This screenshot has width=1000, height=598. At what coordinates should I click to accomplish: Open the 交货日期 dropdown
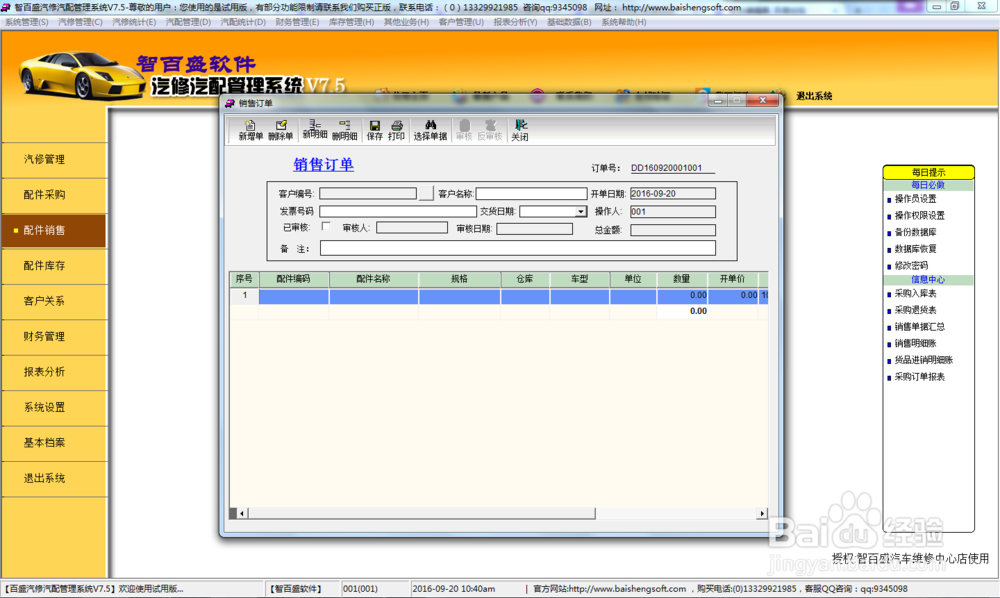(x=580, y=212)
